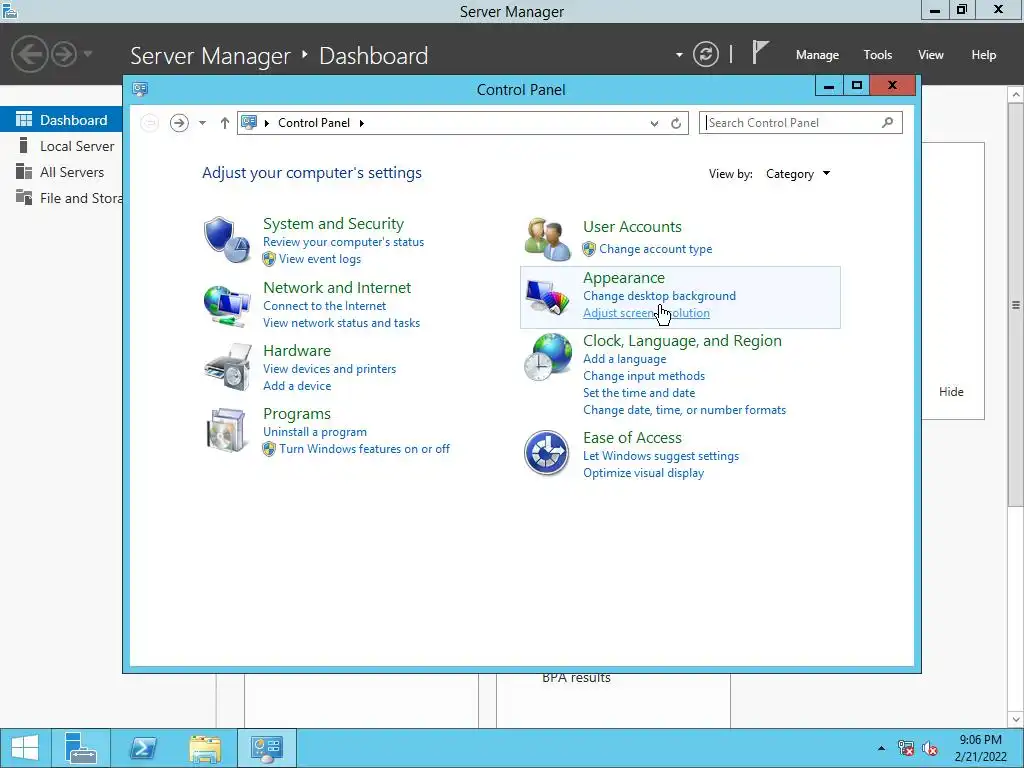
Task: Open the Server Manager navigation history dropdown
Action: pos(88,54)
